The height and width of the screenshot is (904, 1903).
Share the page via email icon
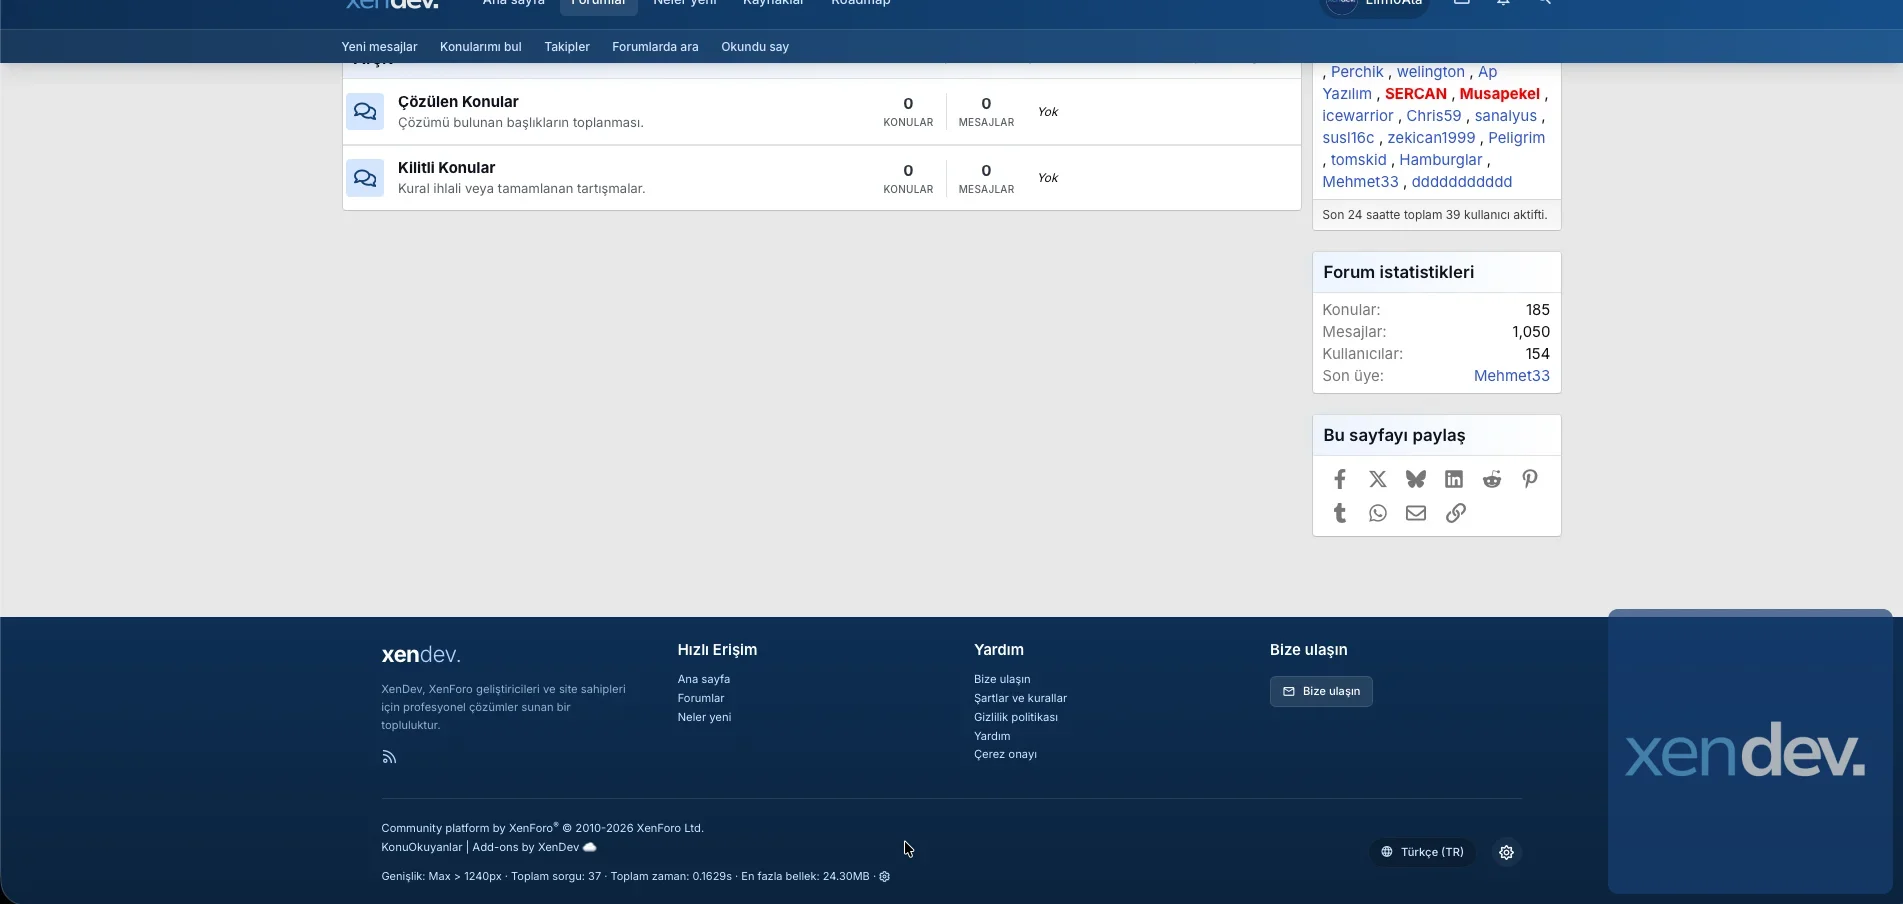(x=1415, y=513)
